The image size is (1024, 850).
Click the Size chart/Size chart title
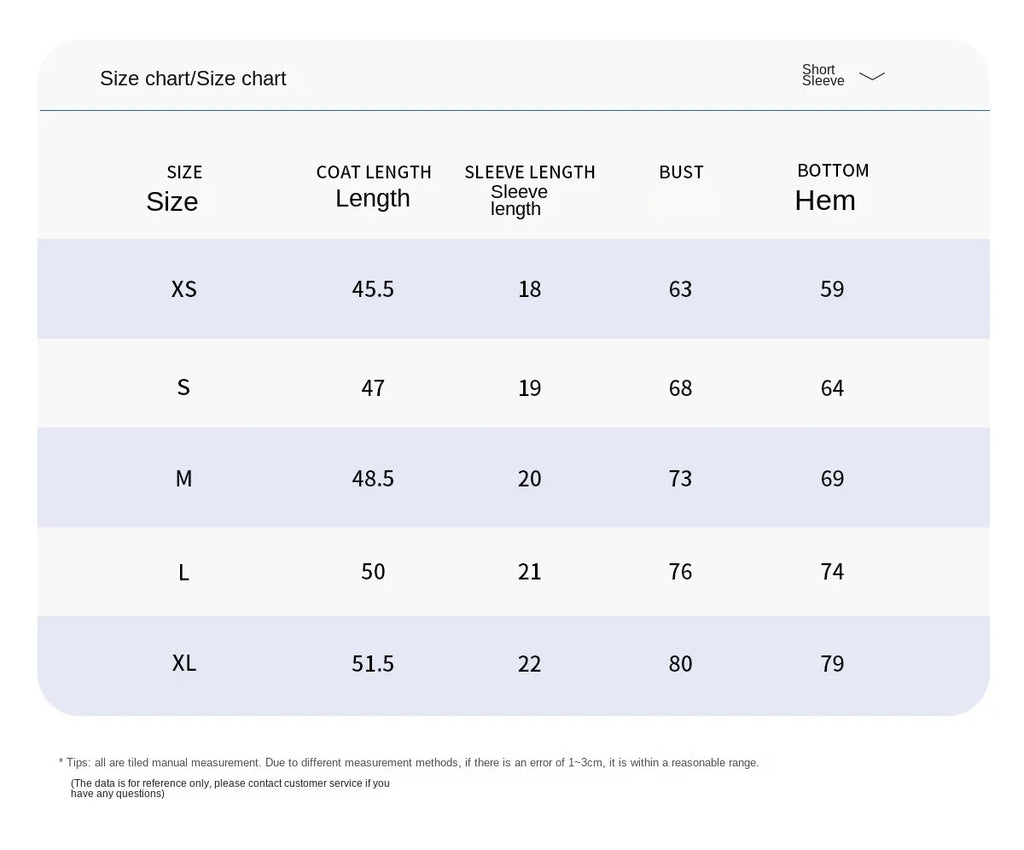193,78
